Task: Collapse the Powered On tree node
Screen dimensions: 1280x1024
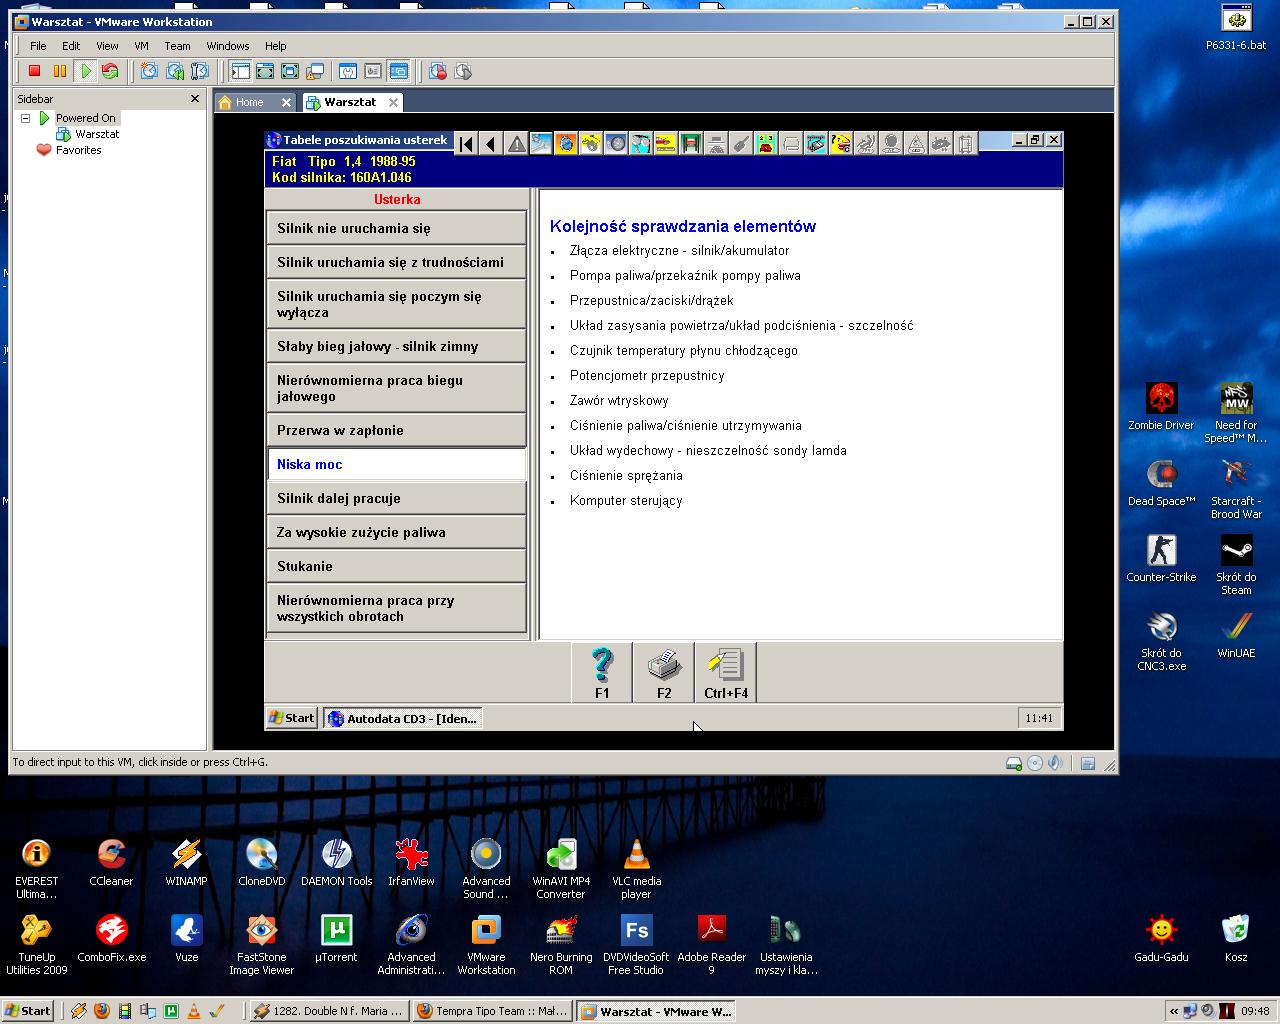Action: tap(26, 118)
